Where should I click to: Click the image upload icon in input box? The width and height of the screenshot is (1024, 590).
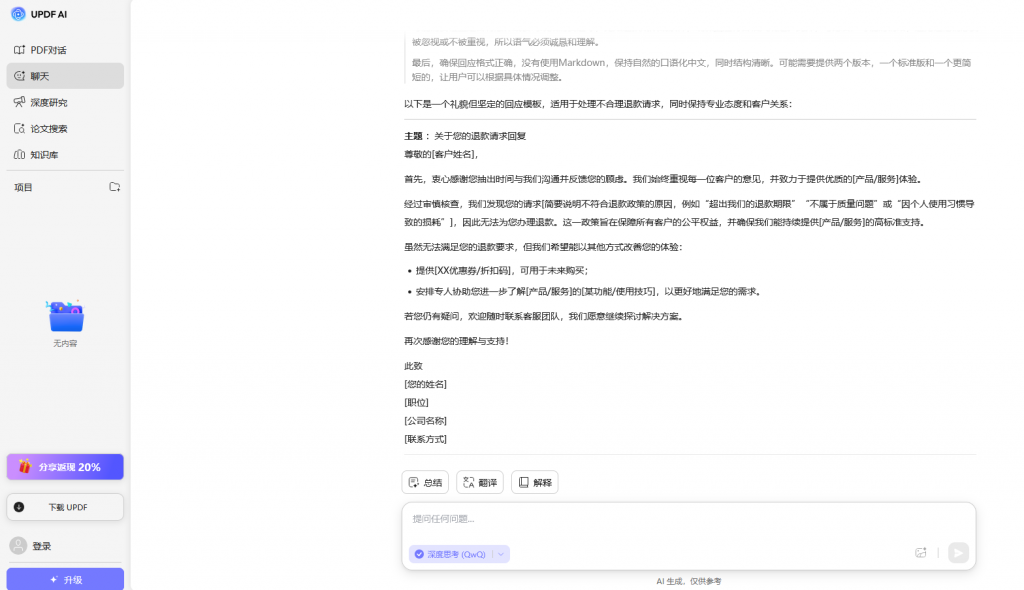(x=921, y=553)
